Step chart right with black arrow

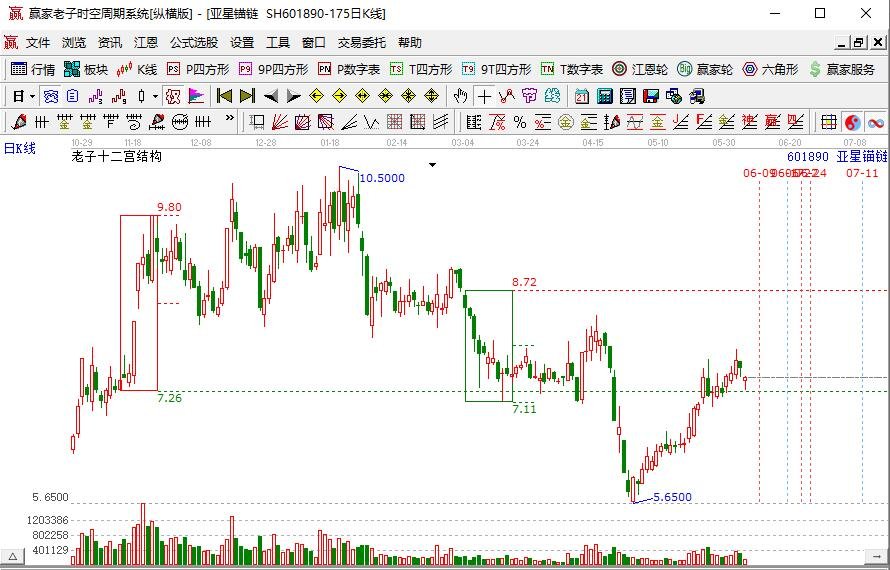293,96
